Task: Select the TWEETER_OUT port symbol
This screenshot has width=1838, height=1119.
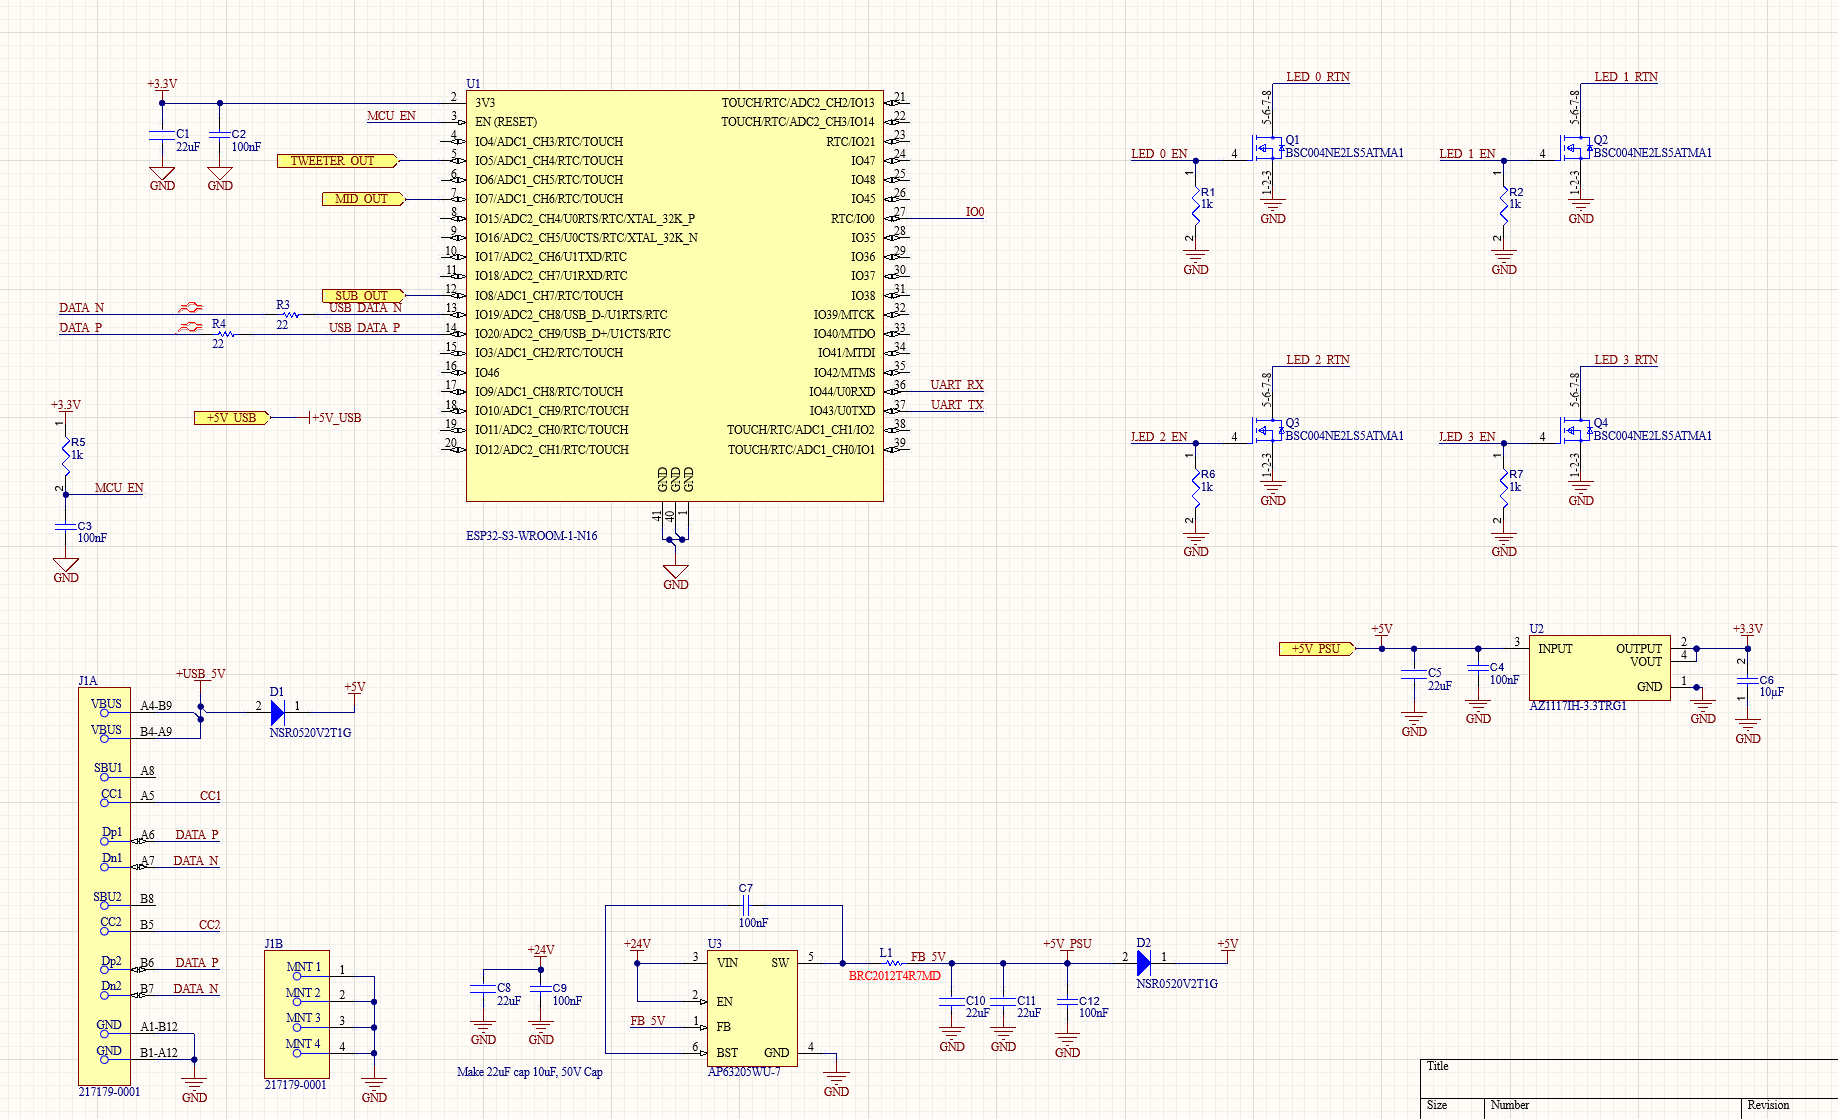Action: pos(338,160)
